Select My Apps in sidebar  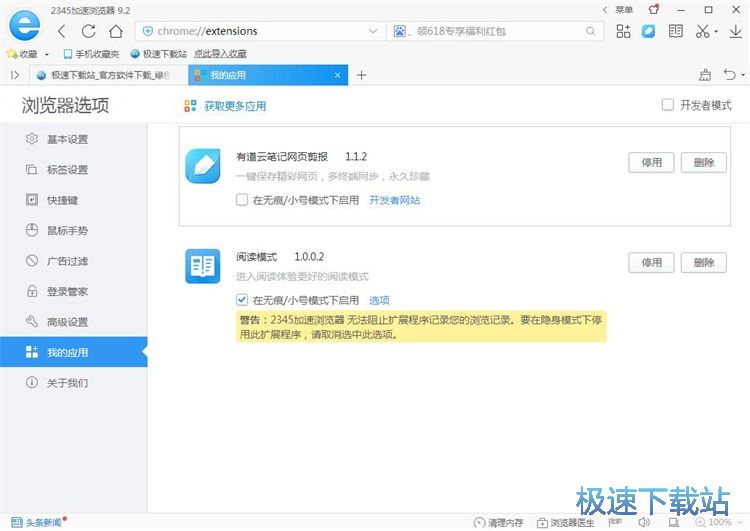pos(74,352)
